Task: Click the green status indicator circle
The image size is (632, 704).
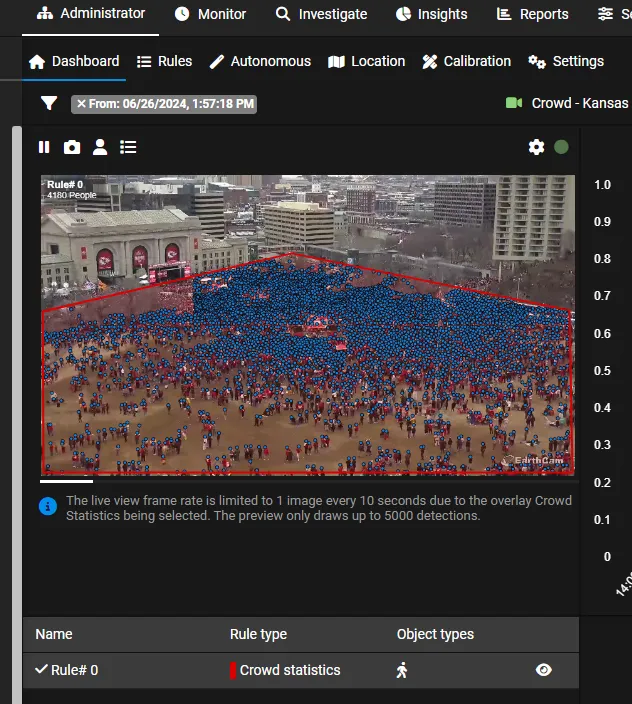Action: point(561,147)
